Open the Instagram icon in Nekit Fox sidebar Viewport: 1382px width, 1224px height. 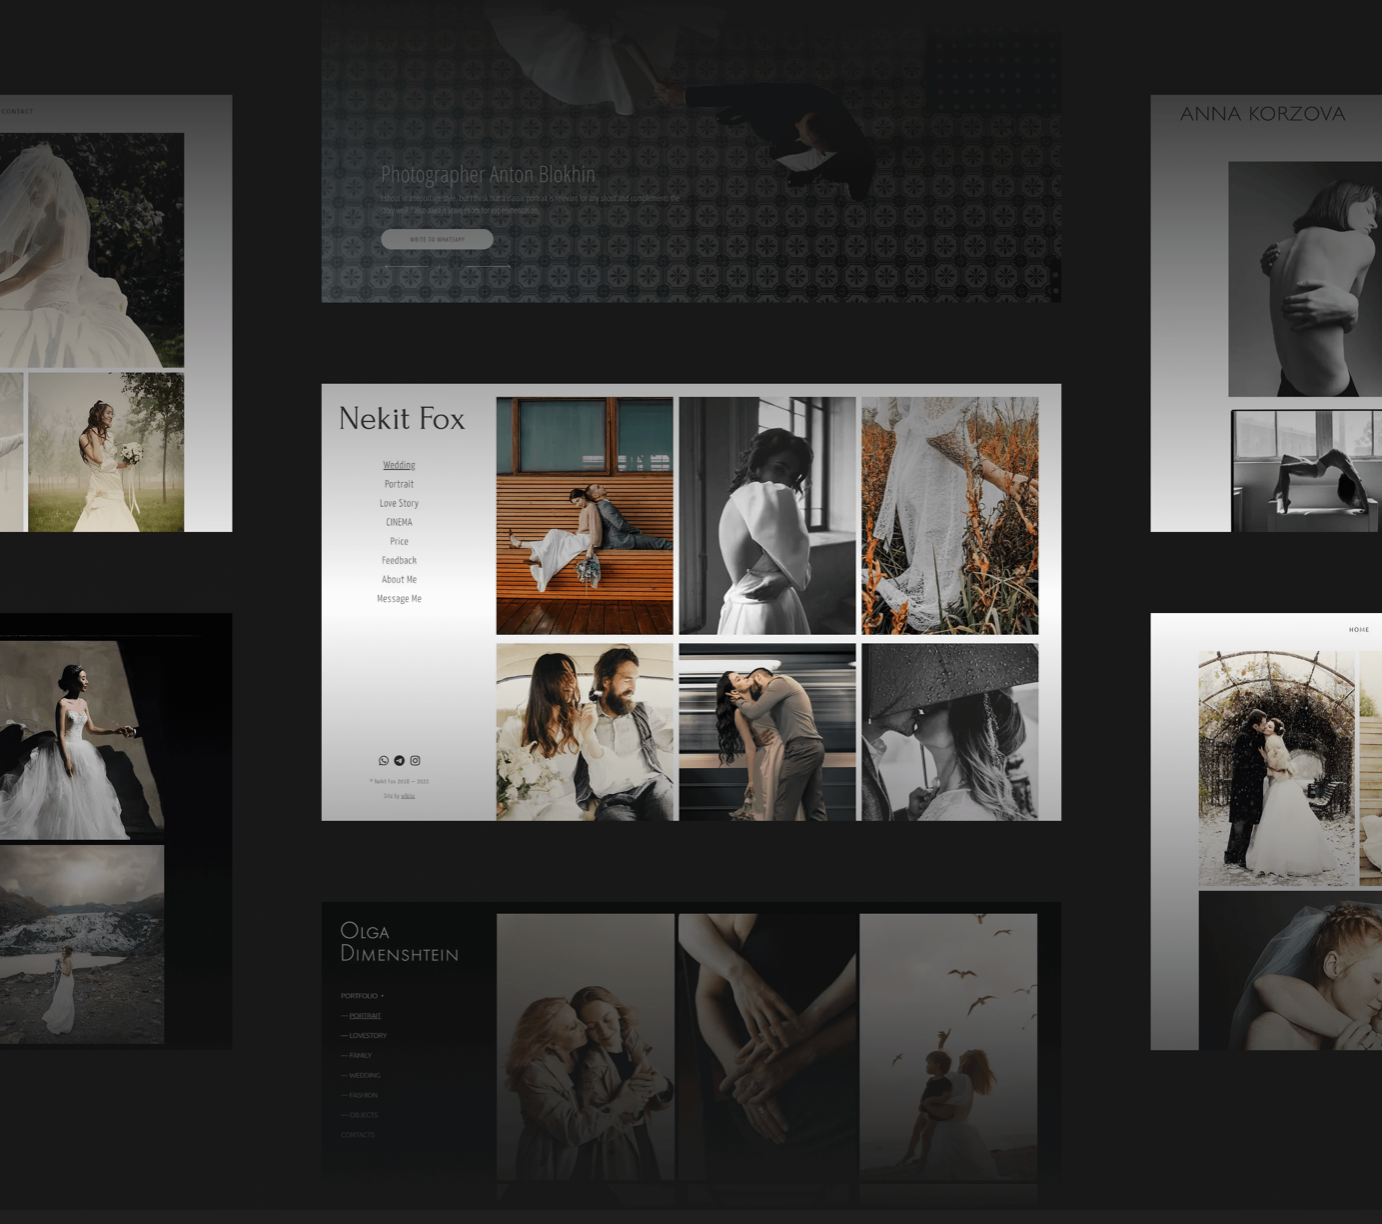coord(415,761)
